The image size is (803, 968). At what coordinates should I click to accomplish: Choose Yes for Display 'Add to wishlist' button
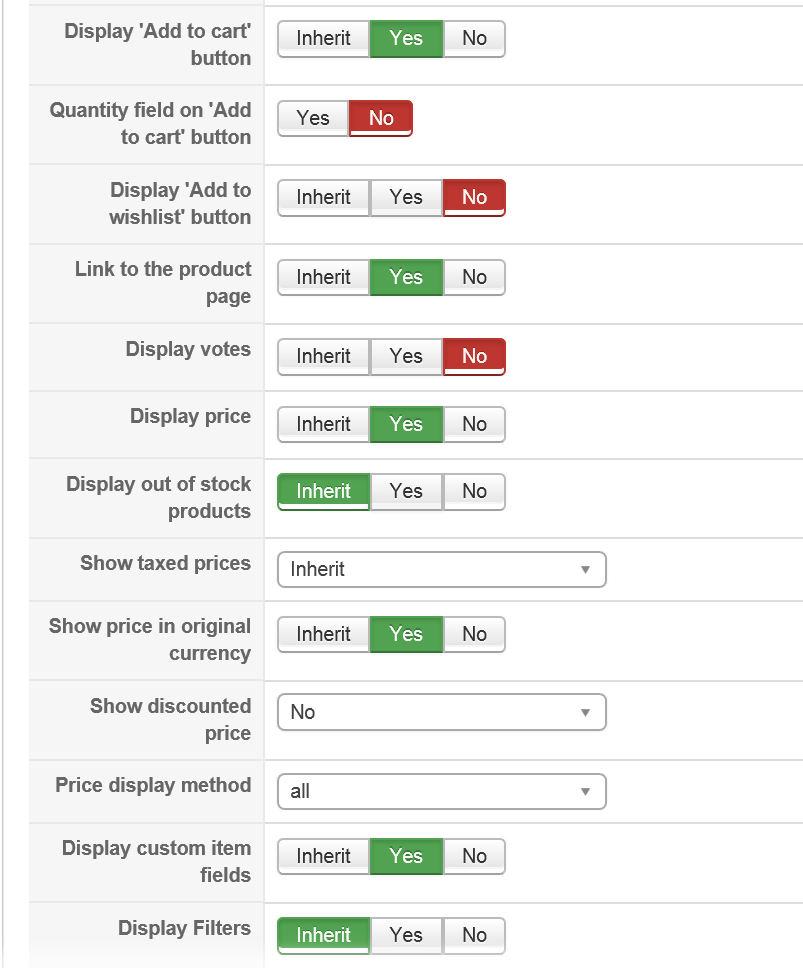pos(406,198)
